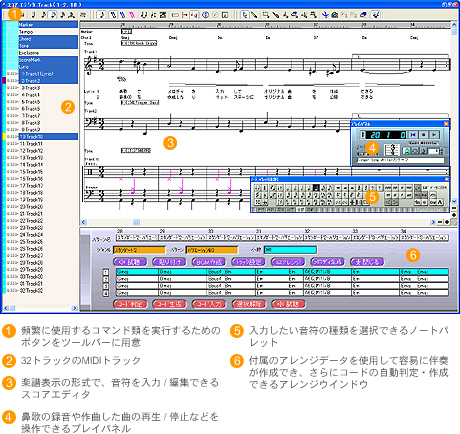Image resolution: width=460 pixels, height=434 pixels.
Task: Click the purple 閉じる button
Action: (367, 262)
